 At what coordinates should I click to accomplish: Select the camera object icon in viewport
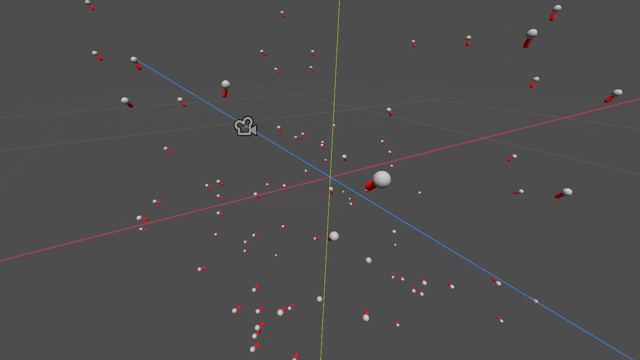245,126
